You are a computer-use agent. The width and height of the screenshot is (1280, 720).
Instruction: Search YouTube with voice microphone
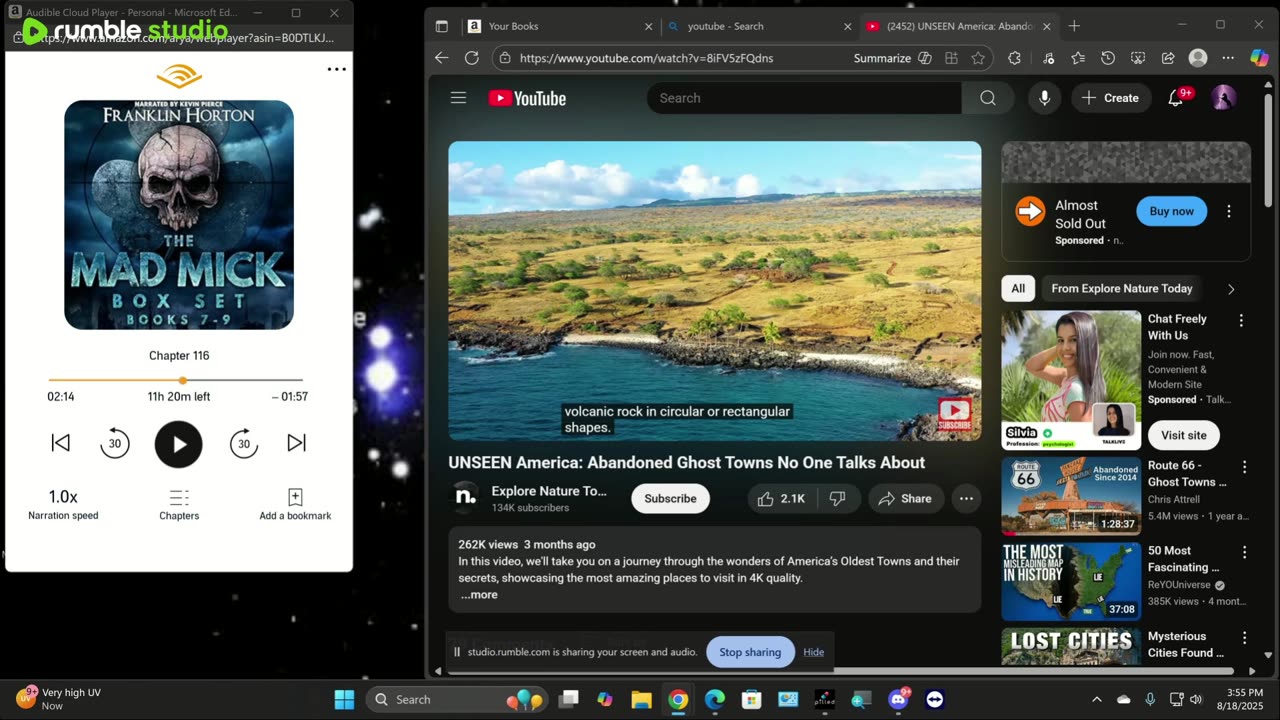pos(1044,98)
